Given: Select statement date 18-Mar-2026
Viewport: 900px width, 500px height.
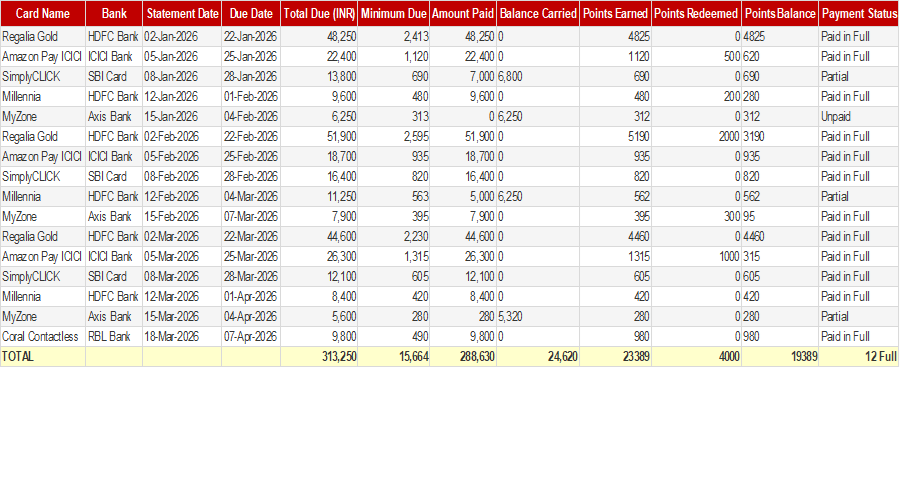Looking at the screenshot, I should click(x=182, y=336).
